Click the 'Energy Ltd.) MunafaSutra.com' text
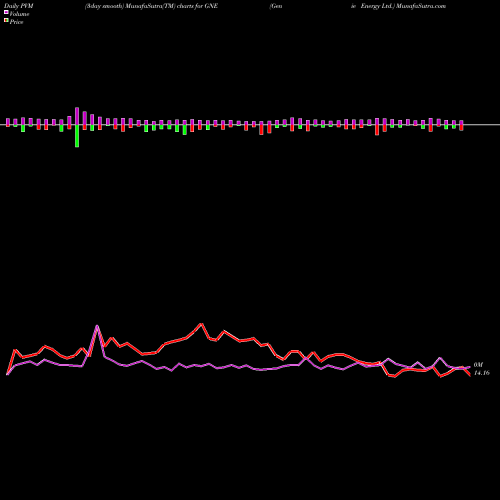The image size is (500, 500). point(403,6)
